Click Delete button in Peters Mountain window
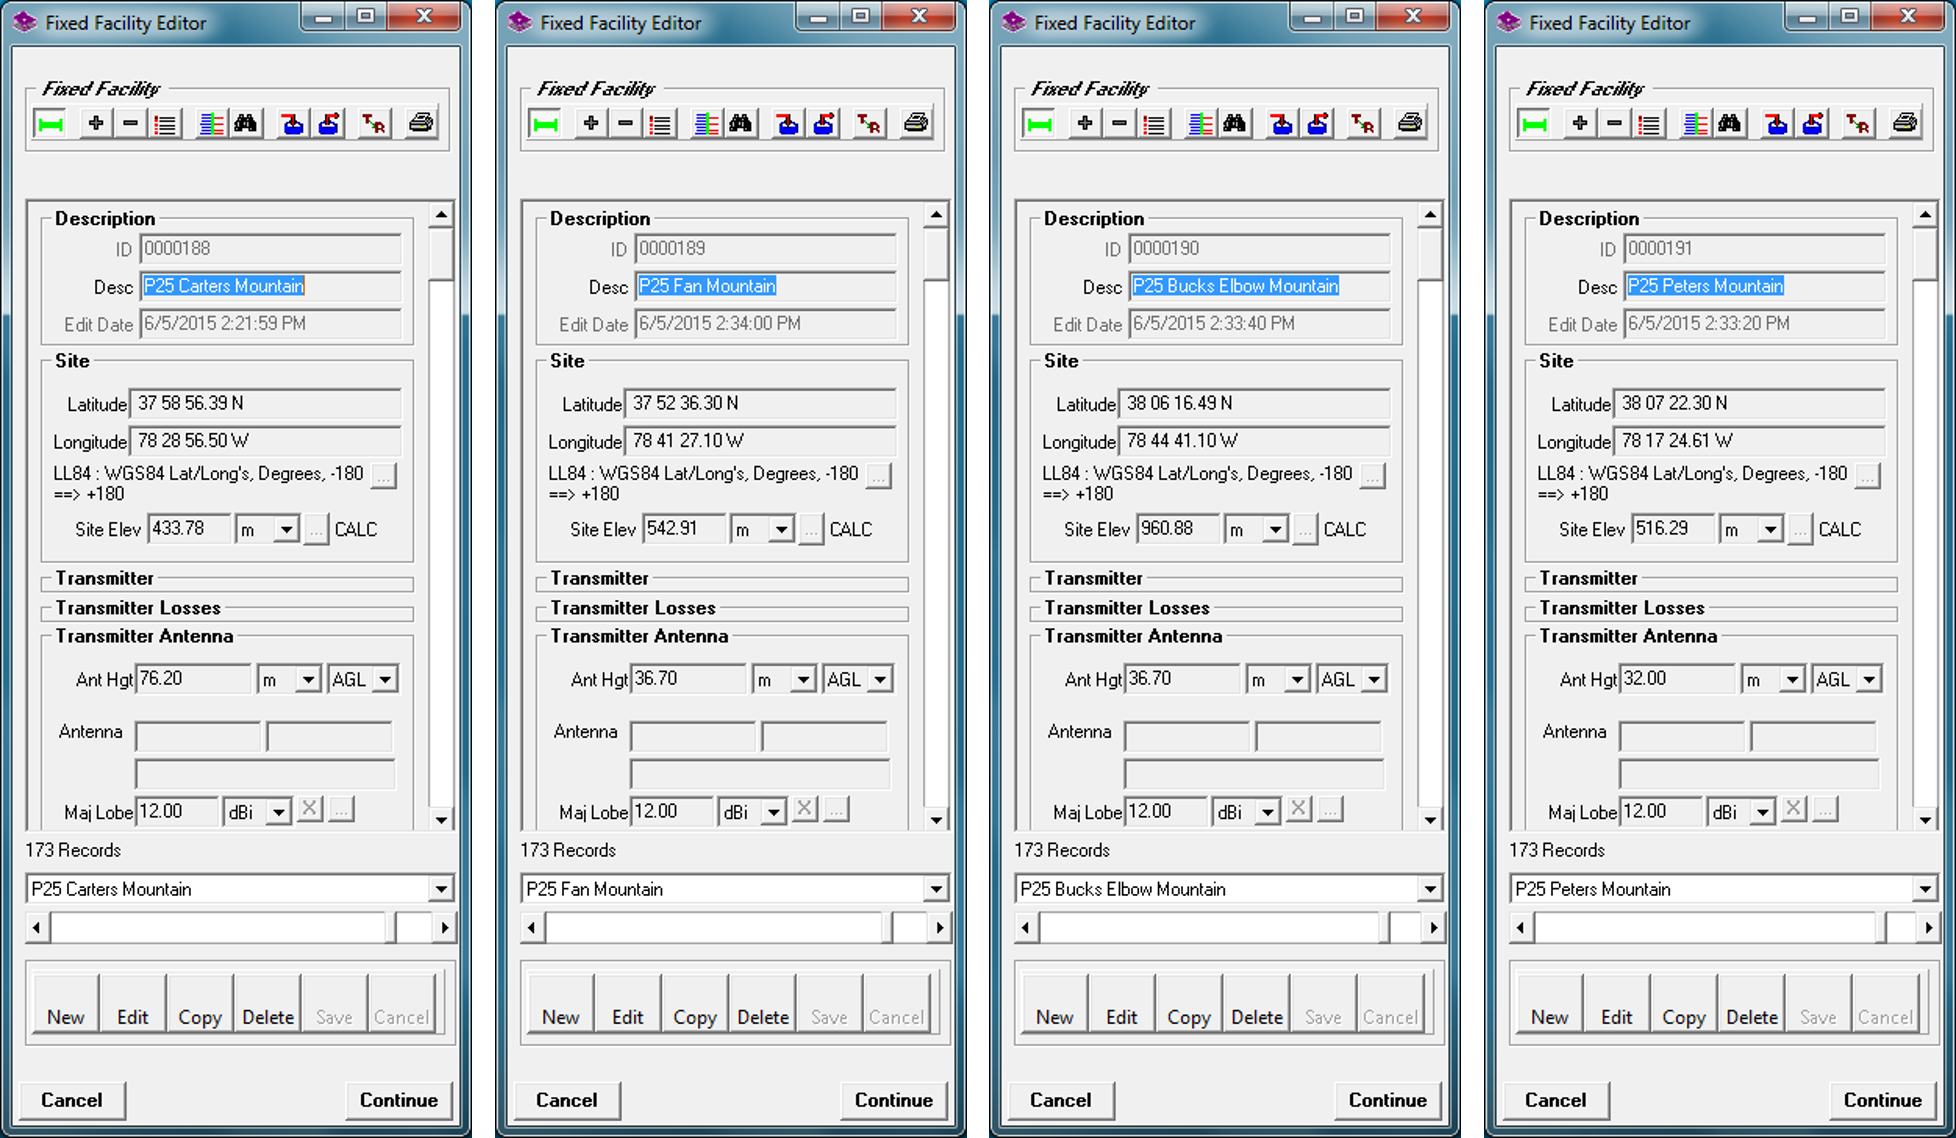 pyautogui.click(x=1752, y=1004)
